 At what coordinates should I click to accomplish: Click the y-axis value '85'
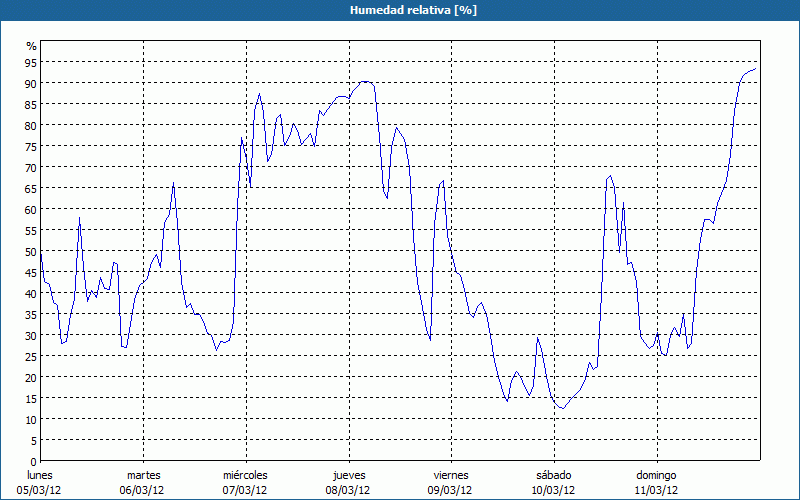[x=31, y=104]
